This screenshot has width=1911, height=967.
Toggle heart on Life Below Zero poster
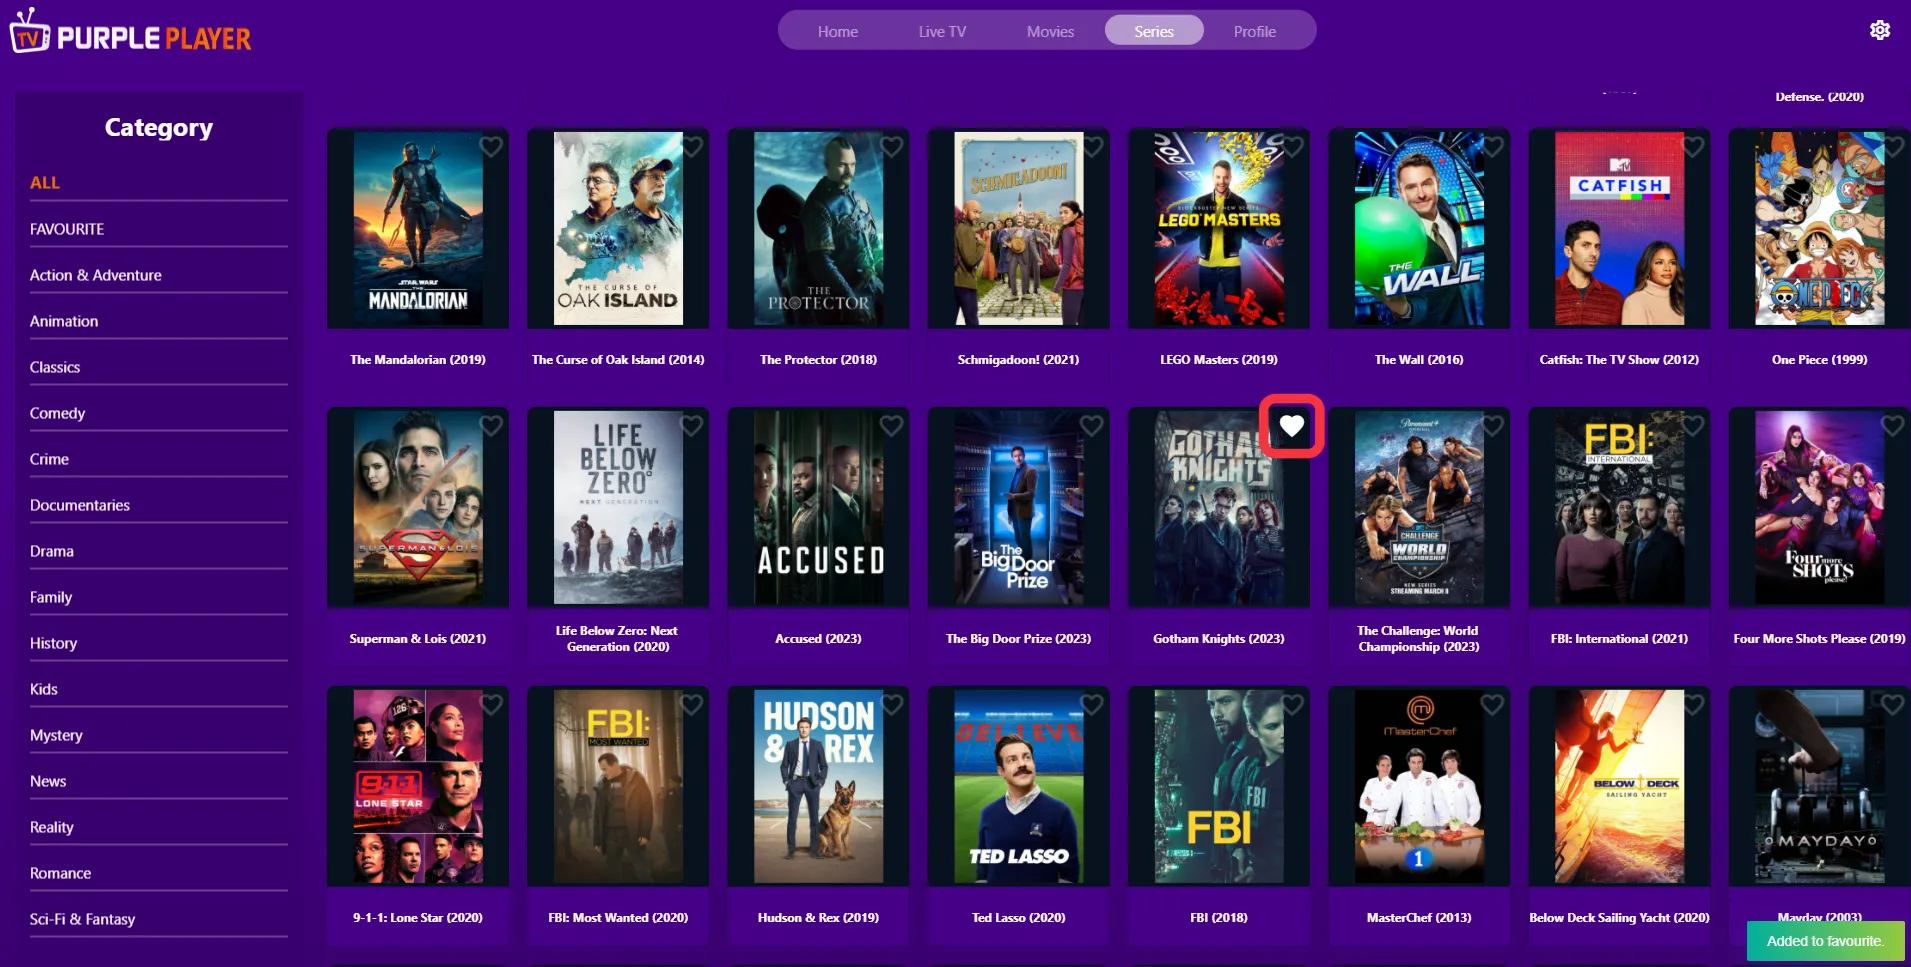tap(691, 426)
